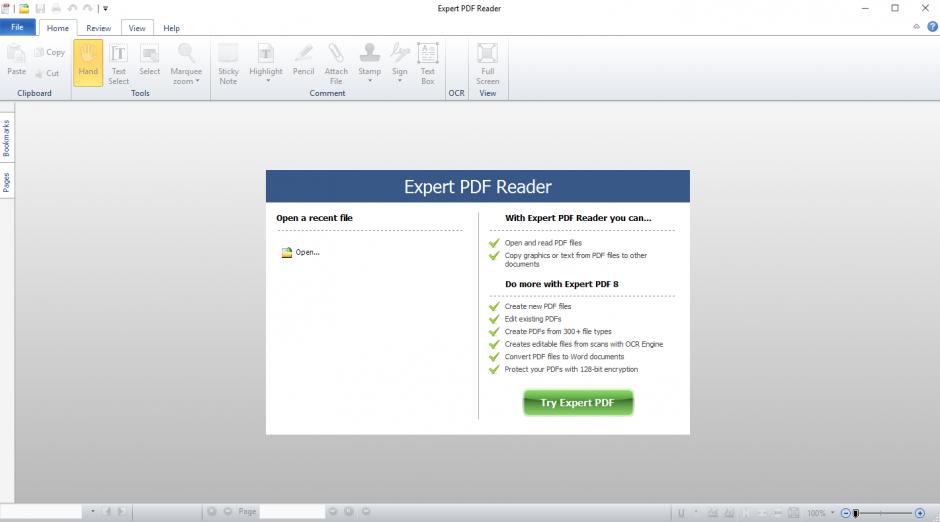Click "Open and read PDF files" text
The width and height of the screenshot is (940, 522).
(543, 243)
